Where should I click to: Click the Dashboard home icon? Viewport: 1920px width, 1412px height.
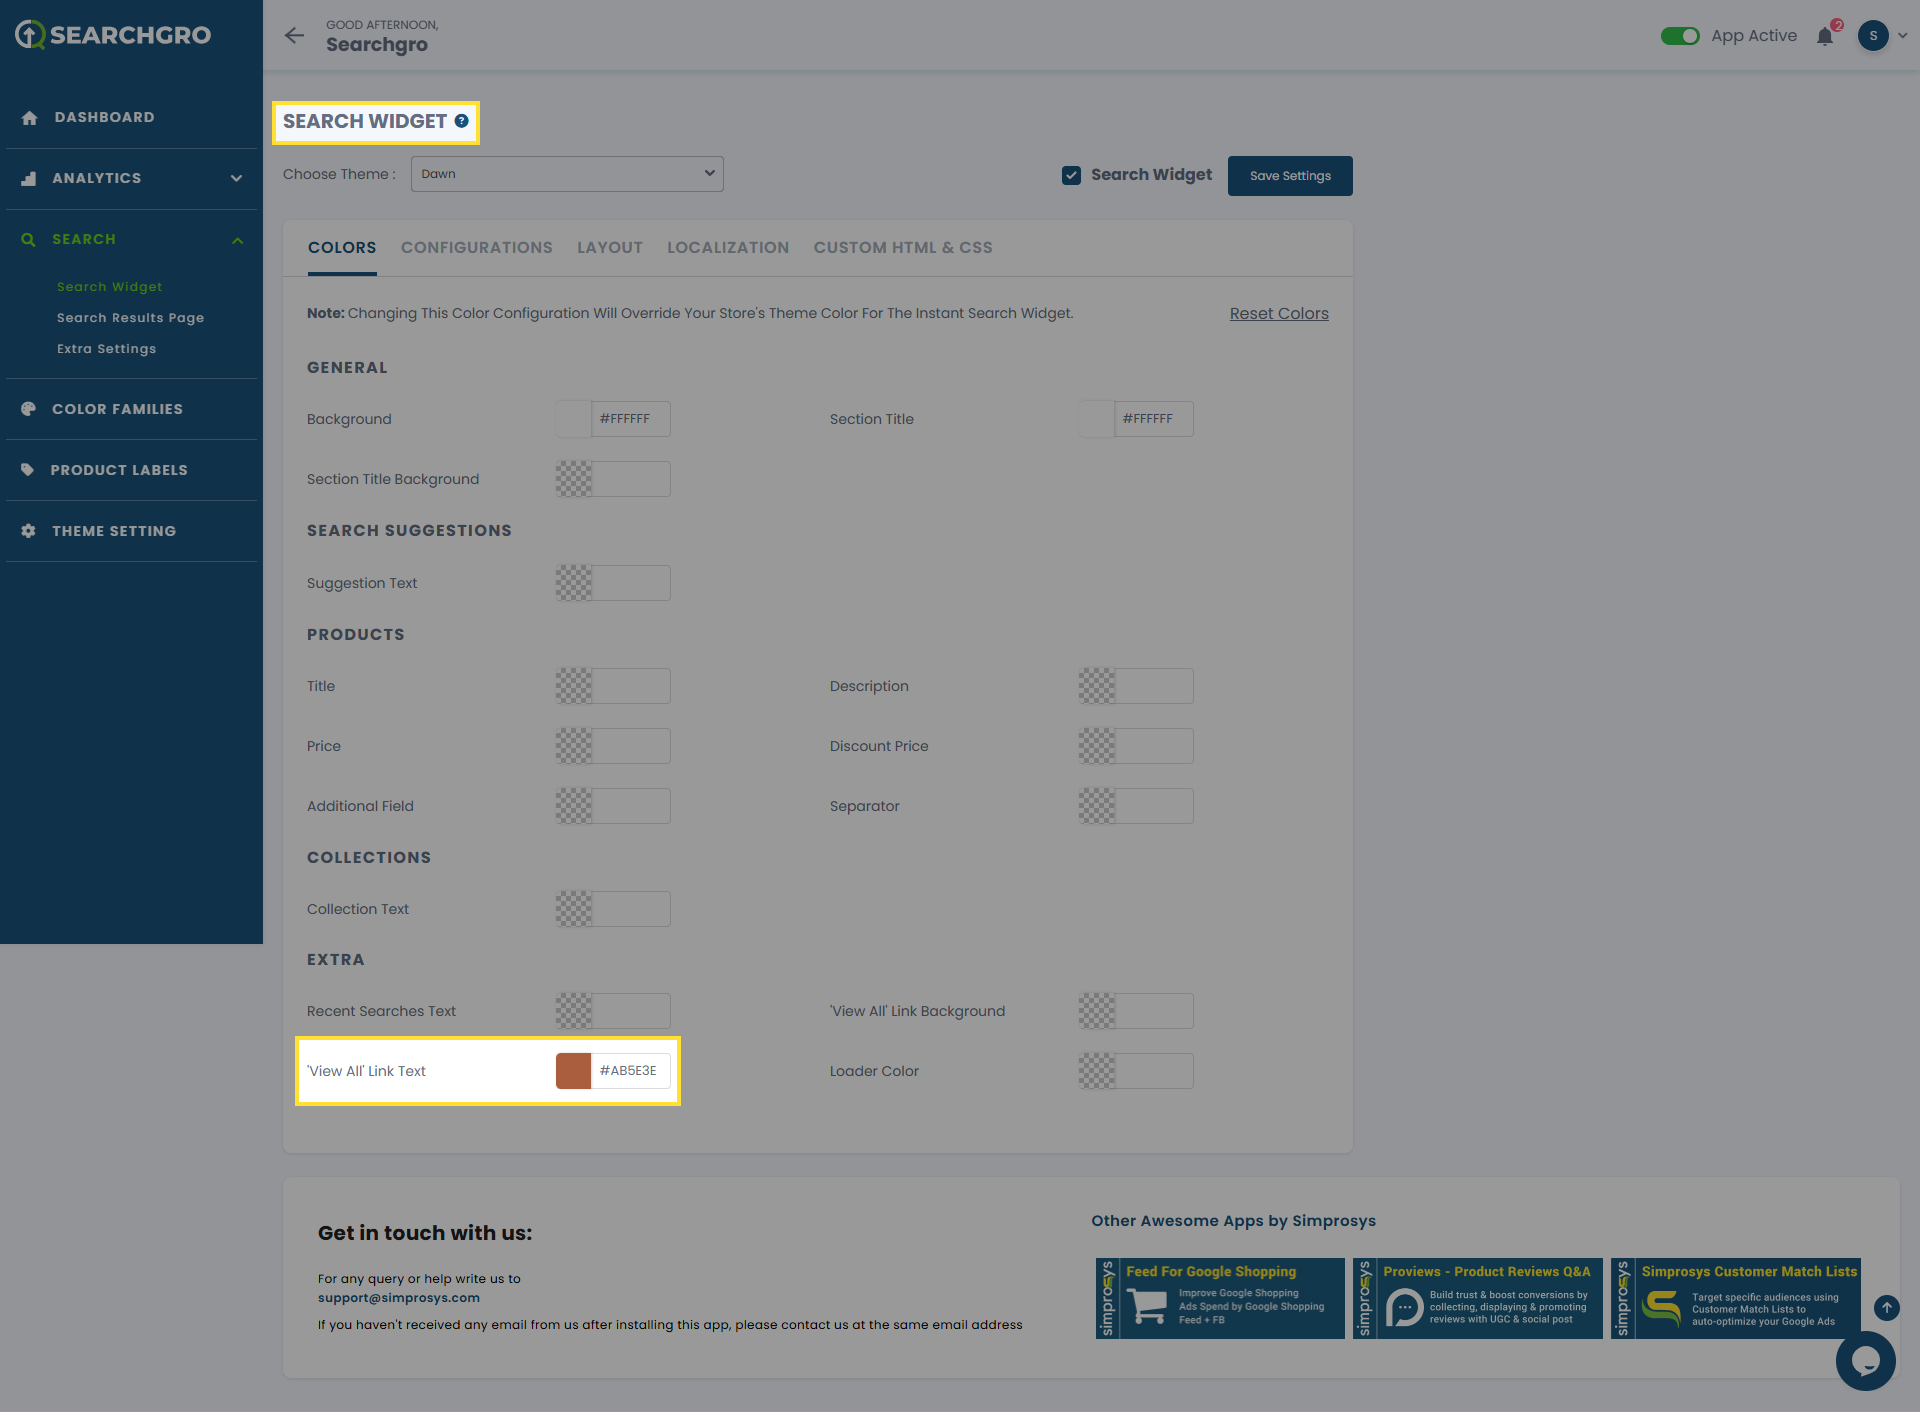tap(29, 118)
